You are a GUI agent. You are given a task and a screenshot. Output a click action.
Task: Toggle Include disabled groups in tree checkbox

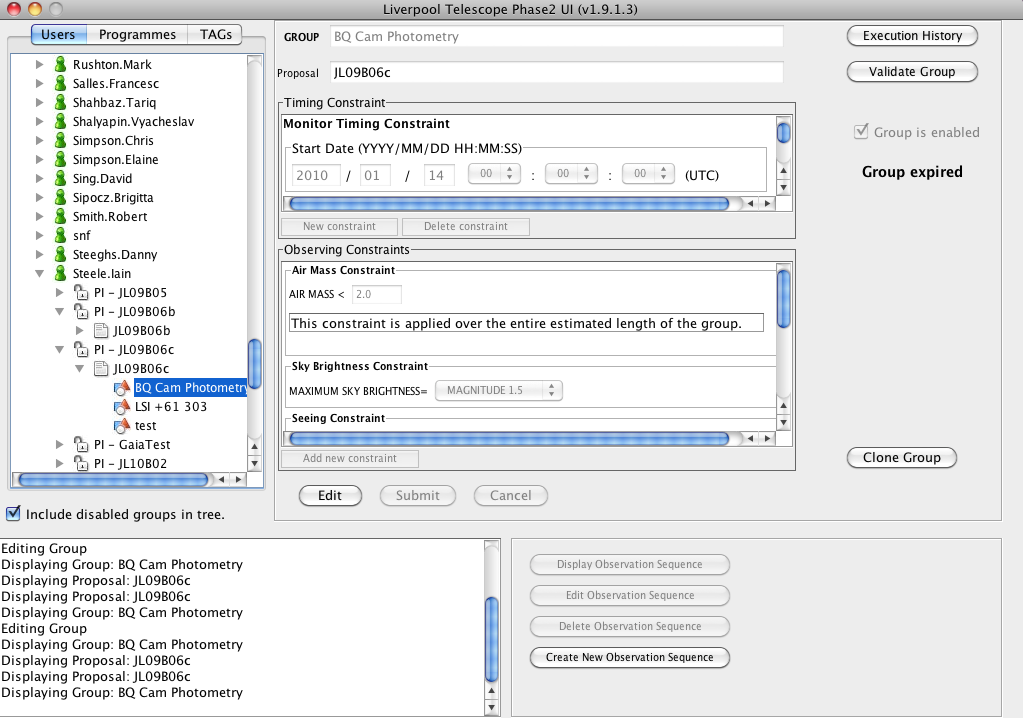pyautogui.click(x=13, y=514)
